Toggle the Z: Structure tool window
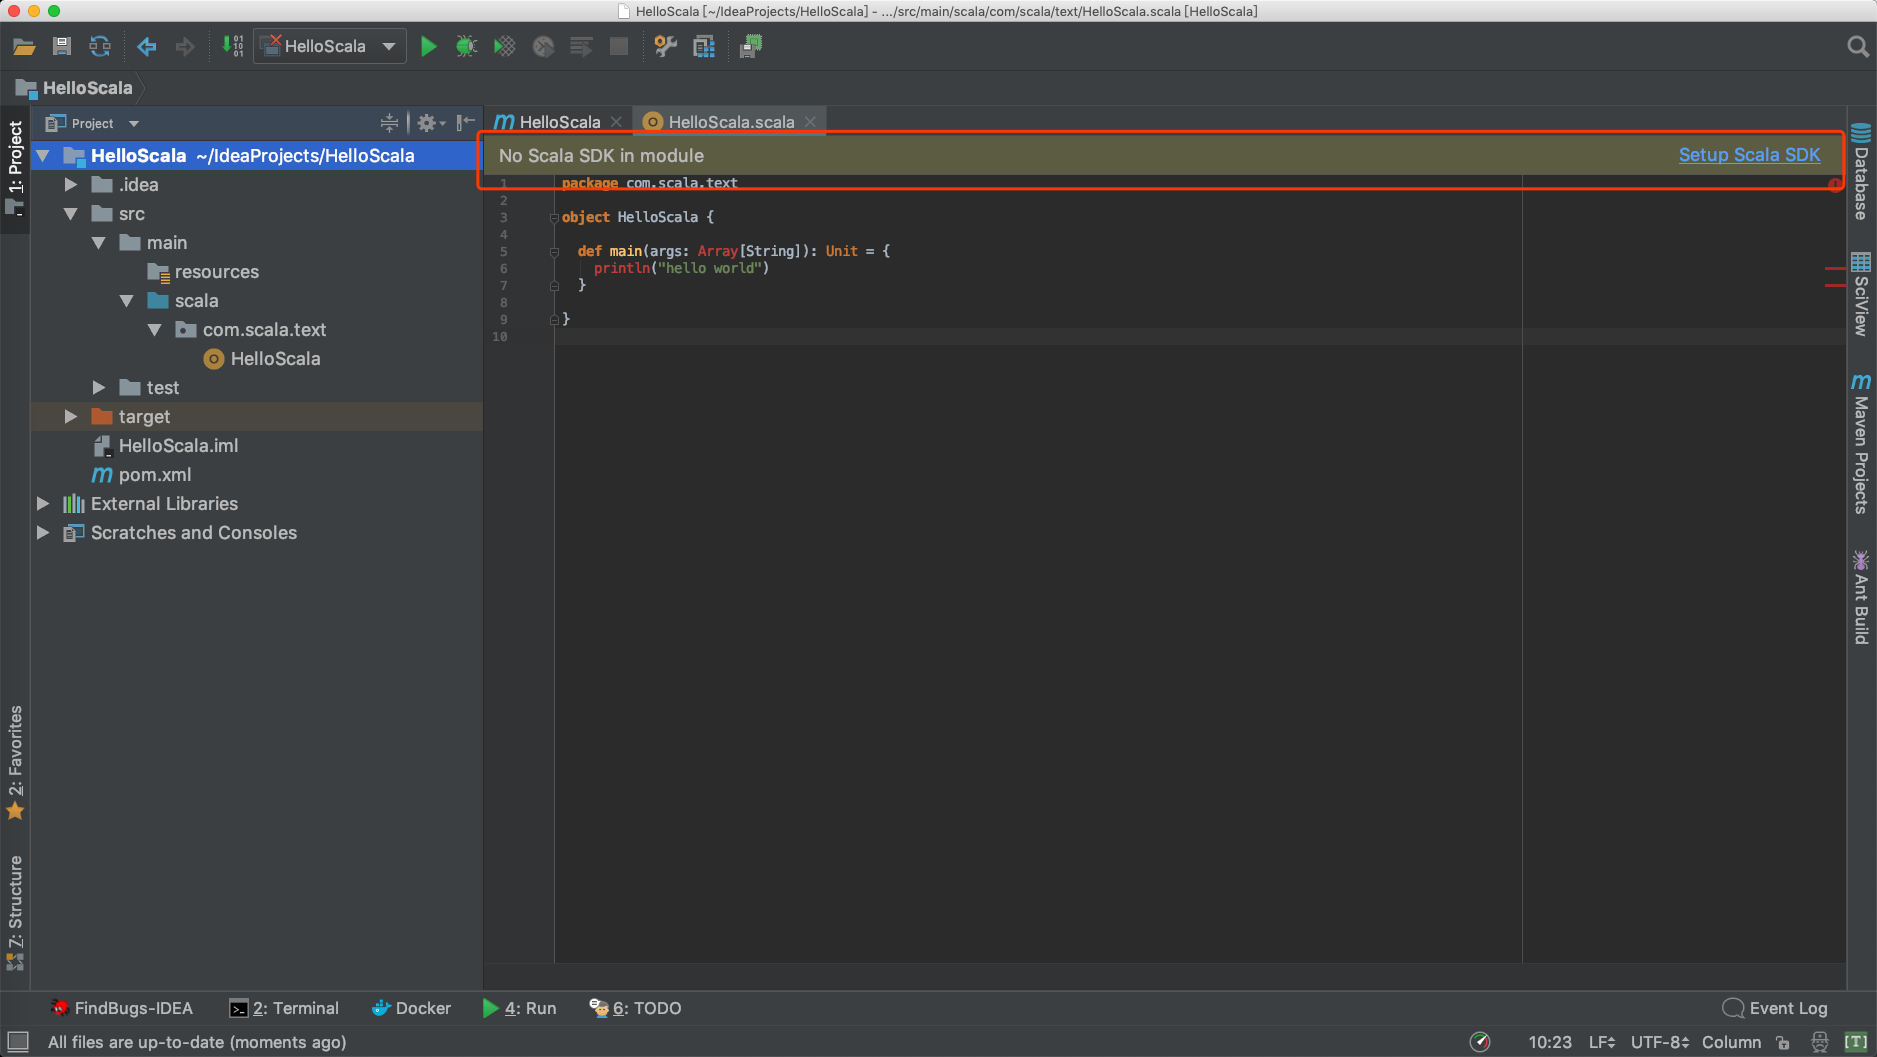The height and width of the screenshot is (1057, 1877). pos(15,912)
